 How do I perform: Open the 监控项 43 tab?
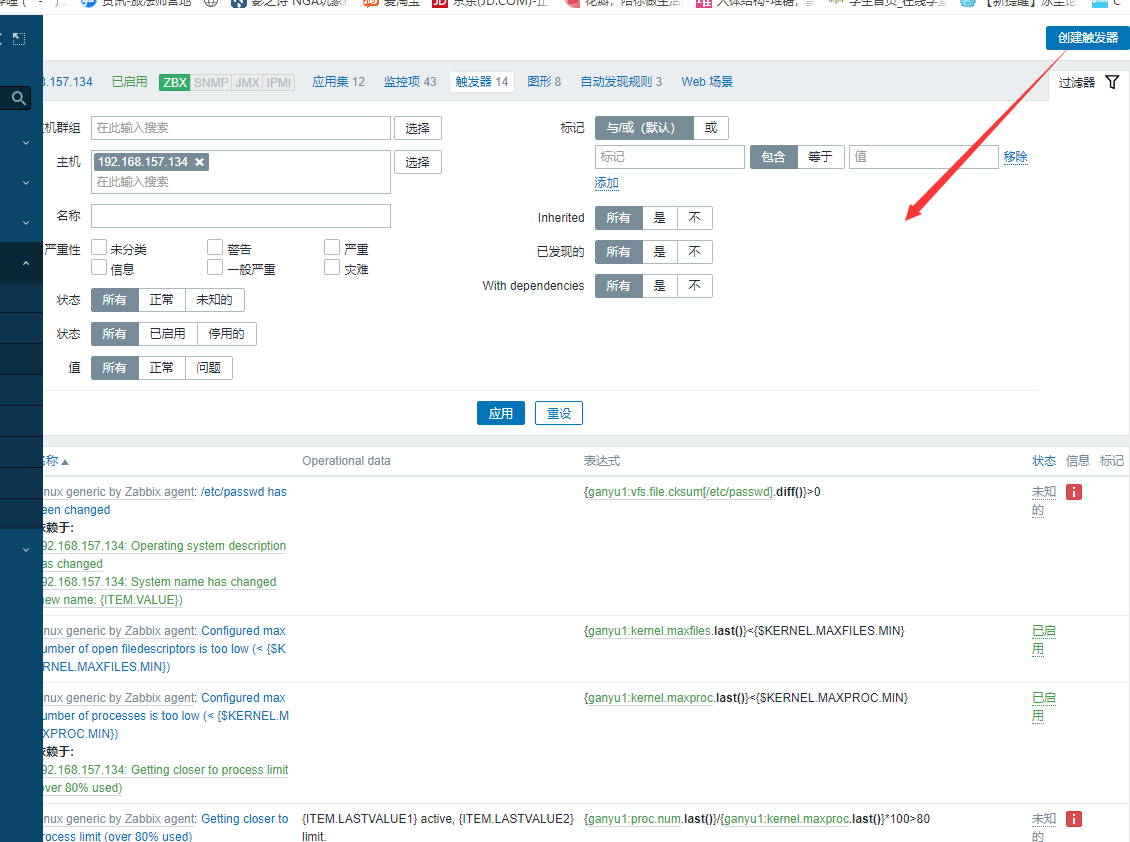pos(409,82)
